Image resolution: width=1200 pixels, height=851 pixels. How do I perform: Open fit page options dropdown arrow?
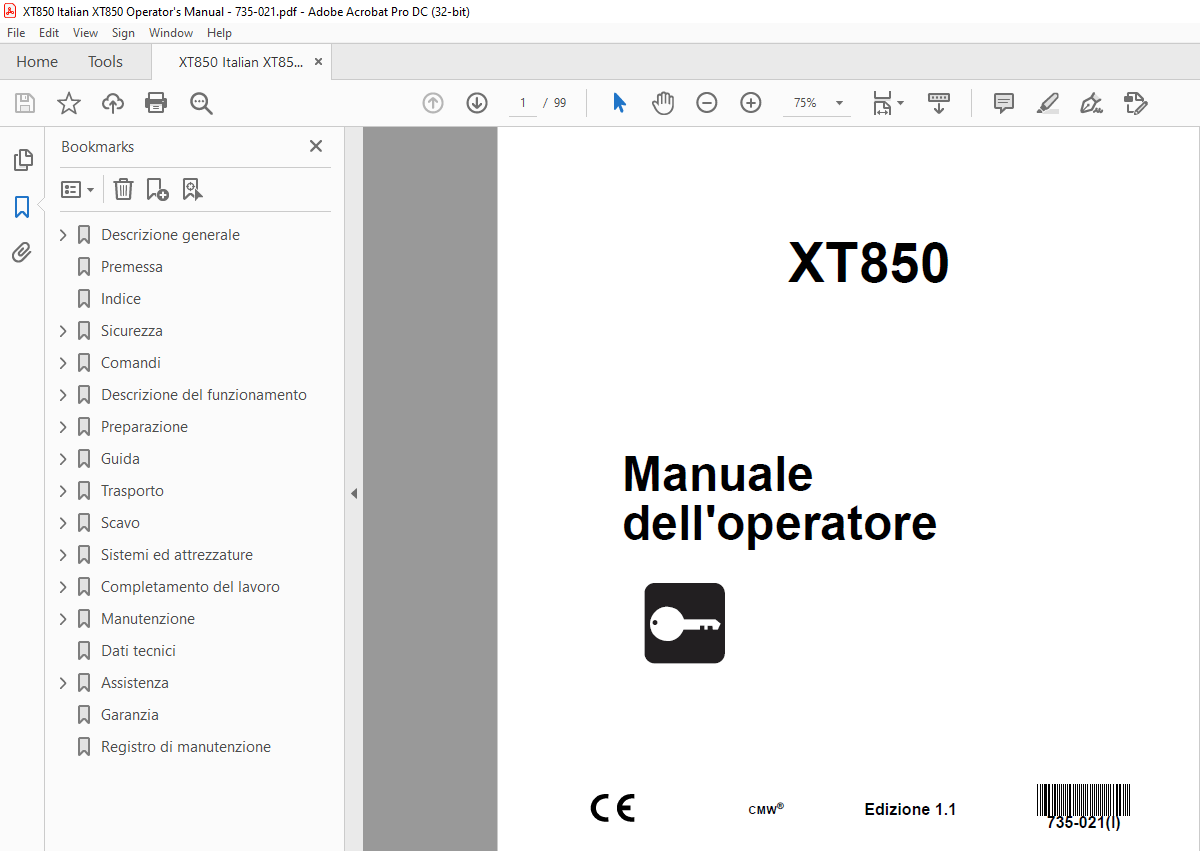point(900,103)
